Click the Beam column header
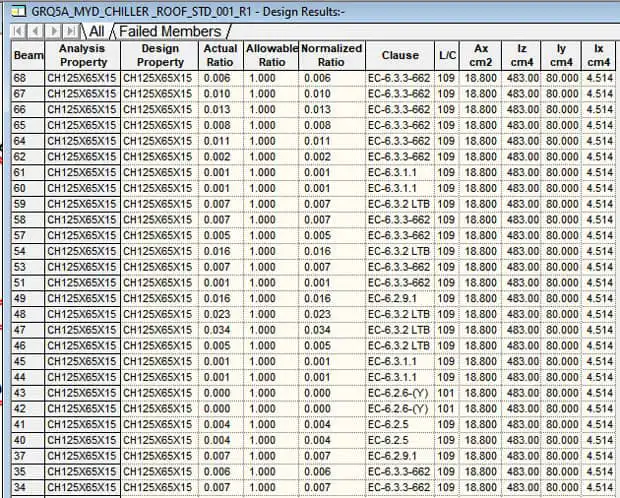The image size is (620, 498). (x=28, y=55)
